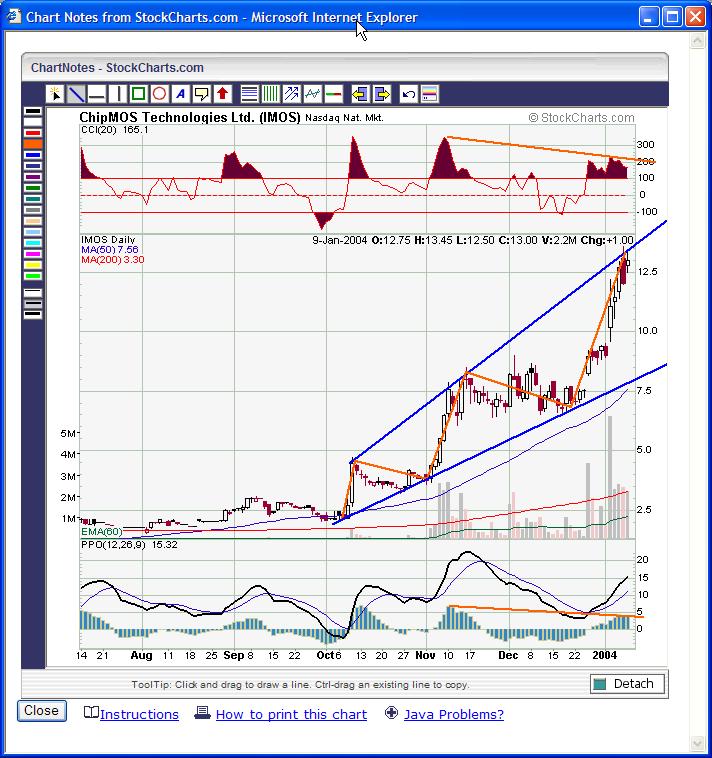The height and width of the screenshot is (758, 712).
Task: Pick the magenta color swatch
Action: click(x=33, y=254)
